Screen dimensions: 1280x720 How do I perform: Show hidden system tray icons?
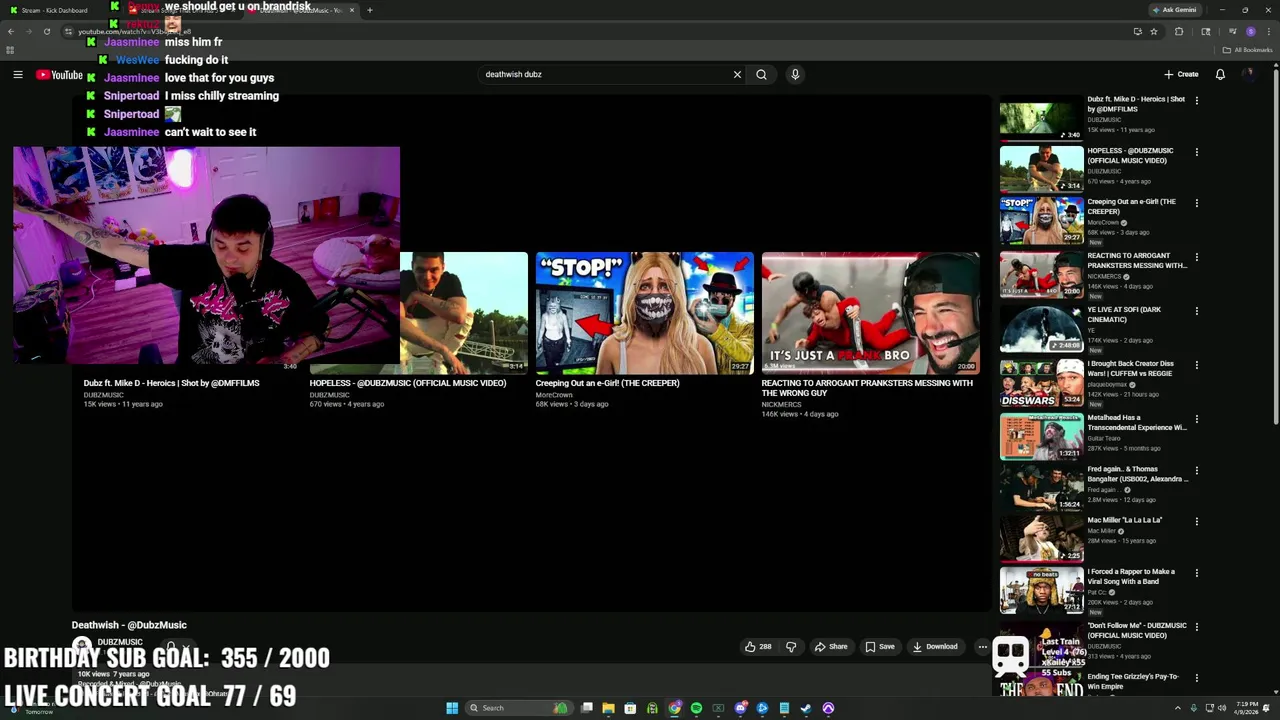(1177, 708)
